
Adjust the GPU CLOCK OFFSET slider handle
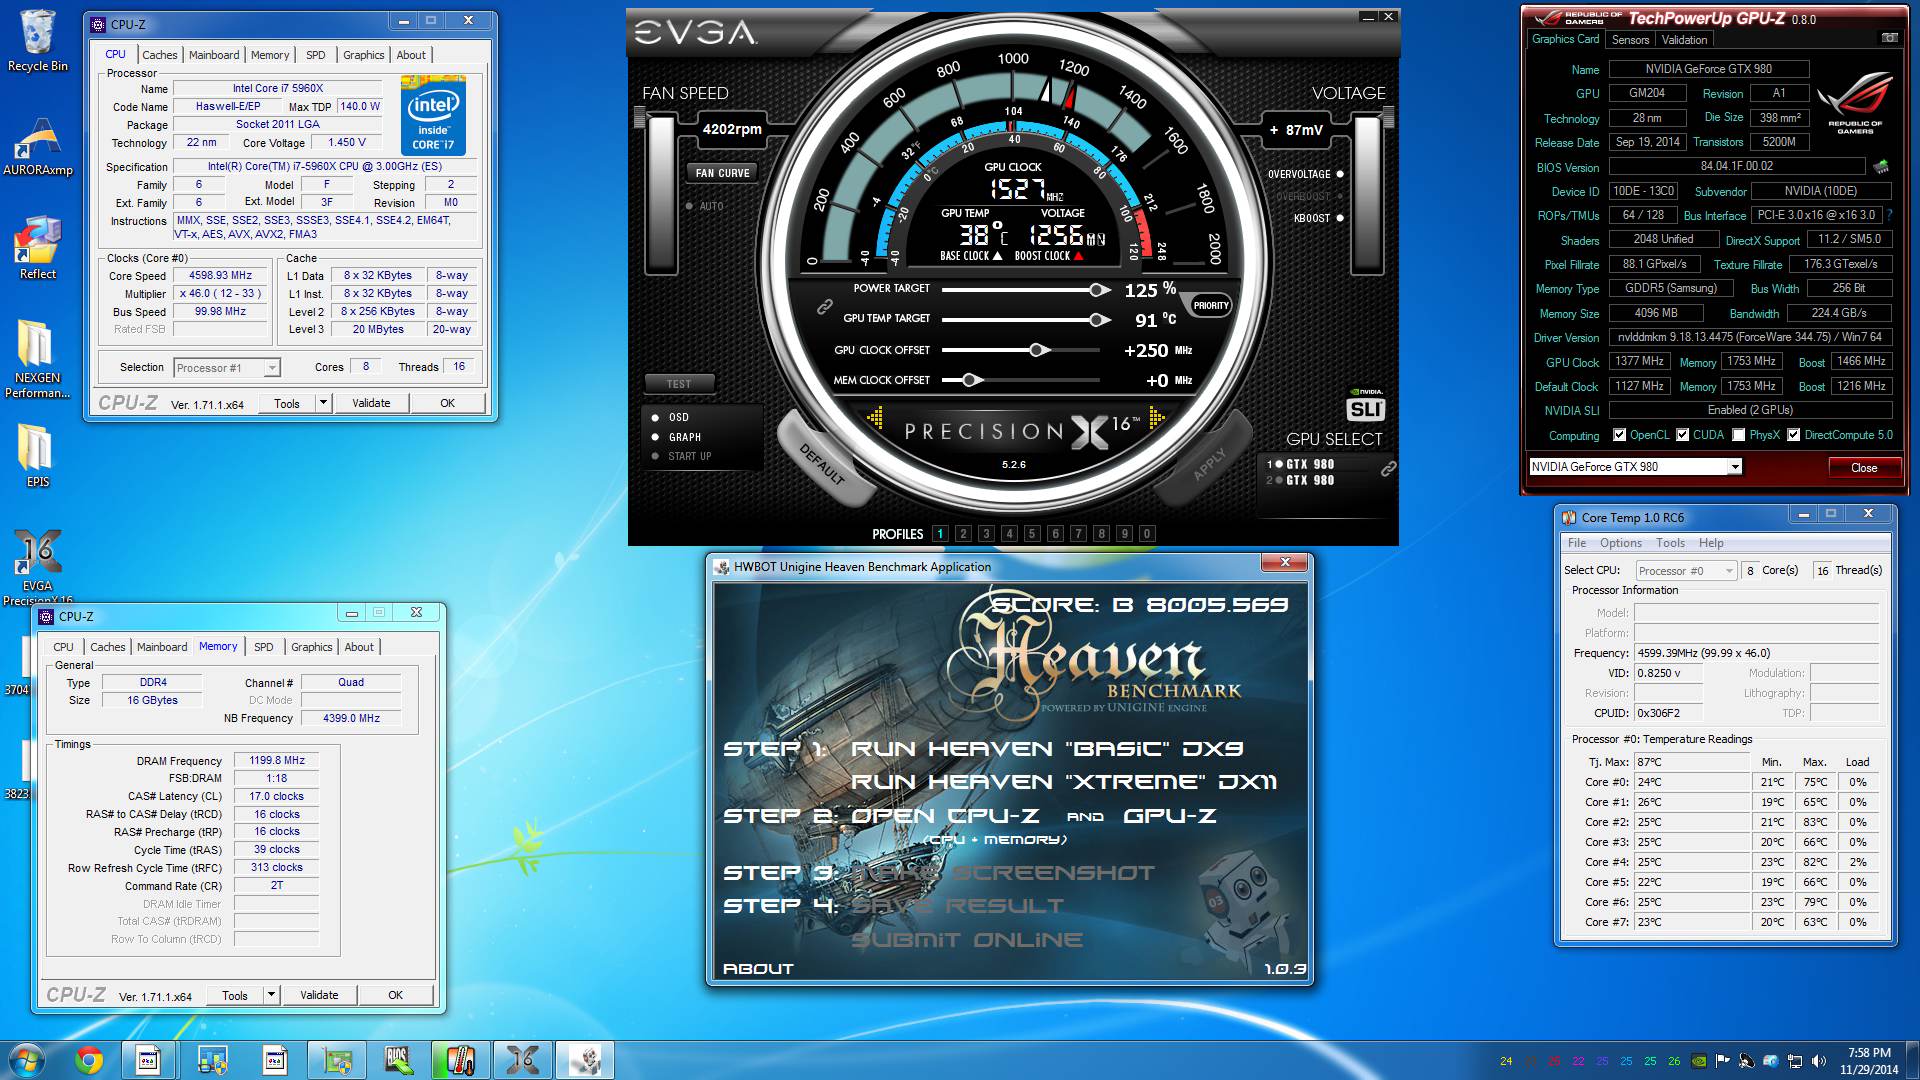point(1039,350)
